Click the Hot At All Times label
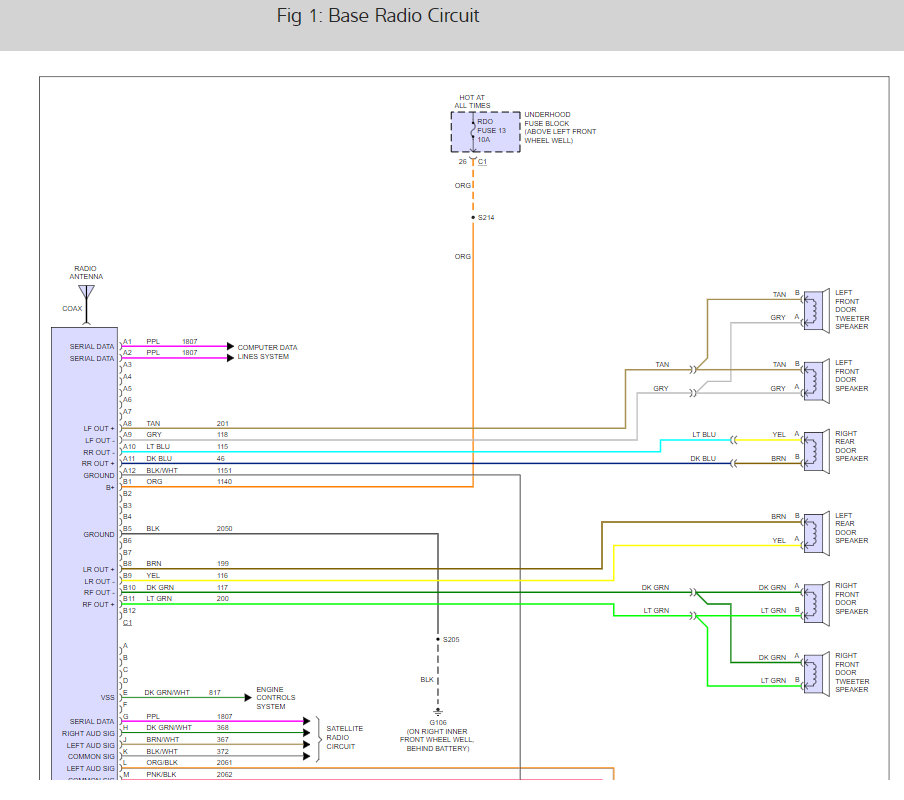This screenshot has height=800, width=904. tap(473, 101)
